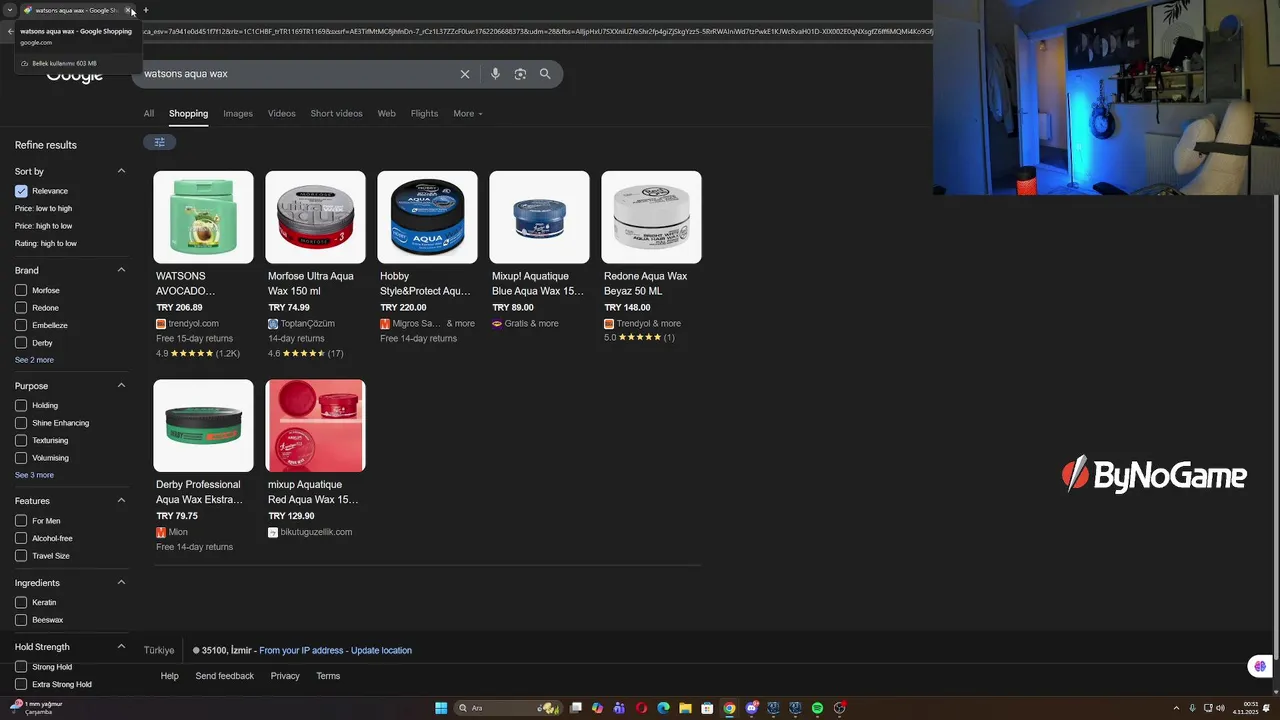This screenshot has height=720, width=1280.
Task: Check the Morfose brand filter
Action: coord(21,290)
